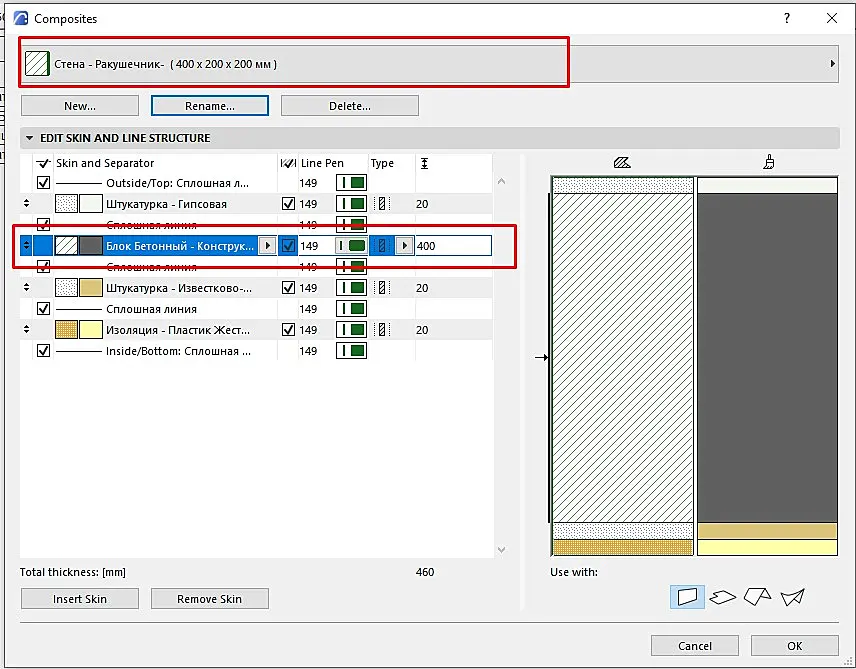The width and height of the screenshot is (856, 669).
Task: Click the dark gray surface layer in preview
Action: point(767,358)
